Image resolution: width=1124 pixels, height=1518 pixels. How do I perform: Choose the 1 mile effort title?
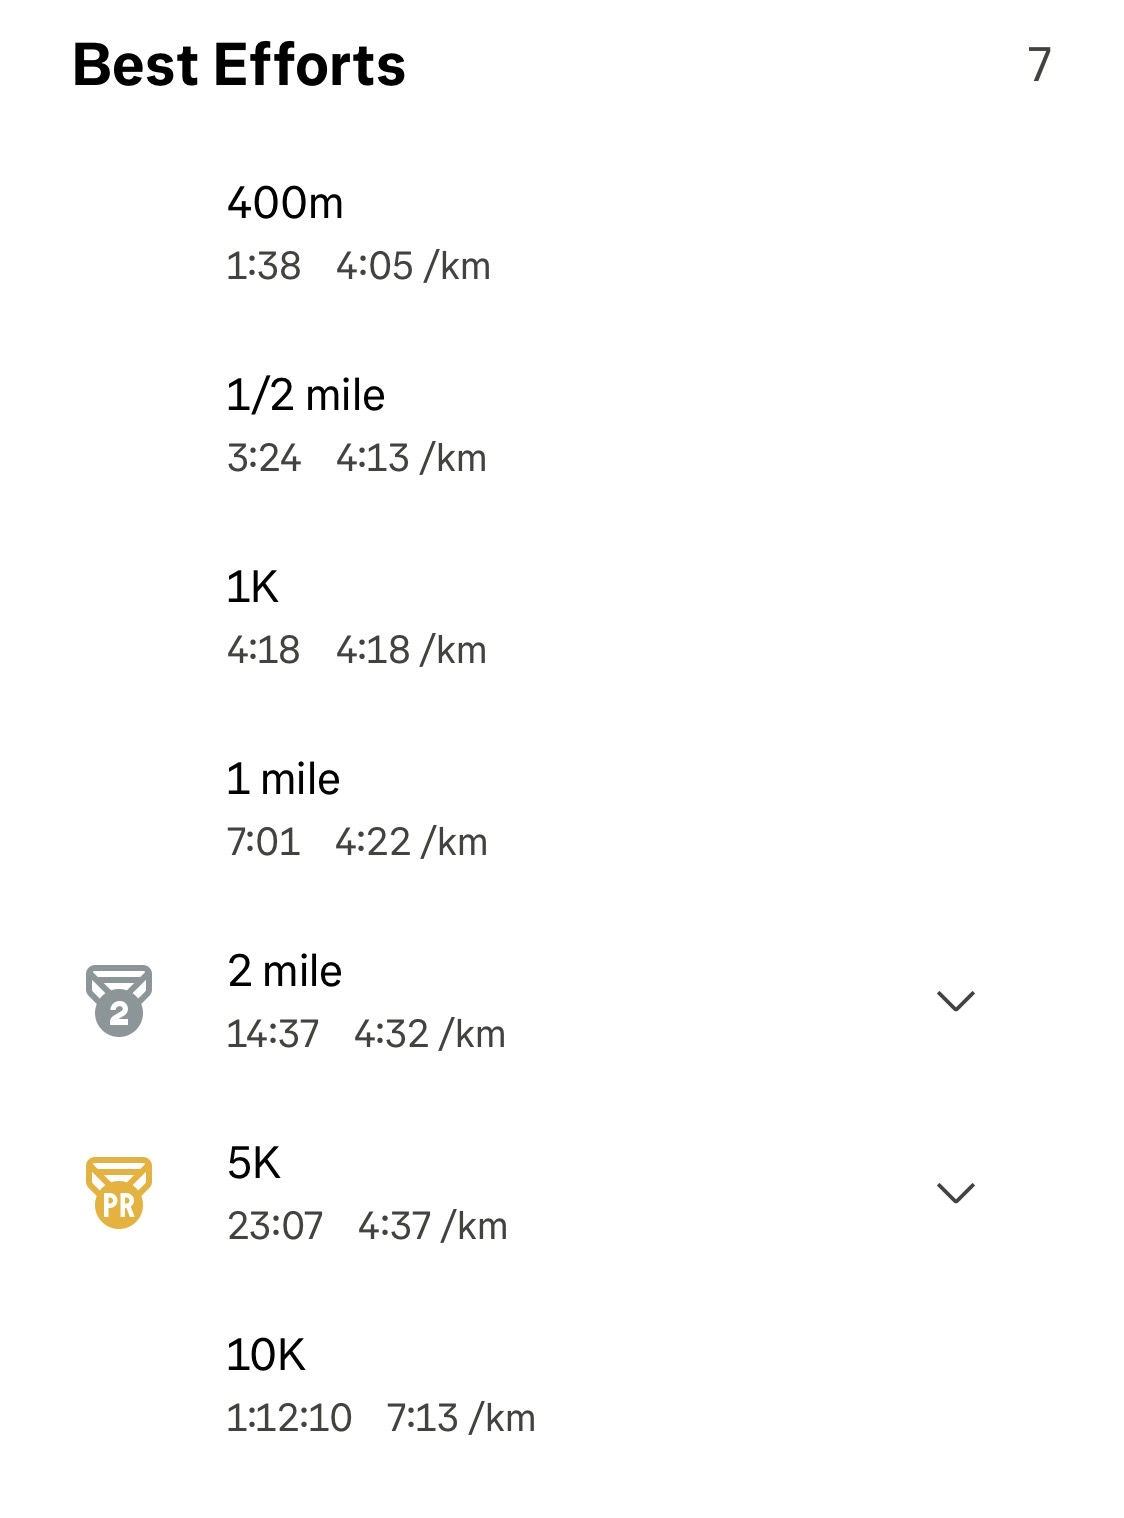coord(283,779)
